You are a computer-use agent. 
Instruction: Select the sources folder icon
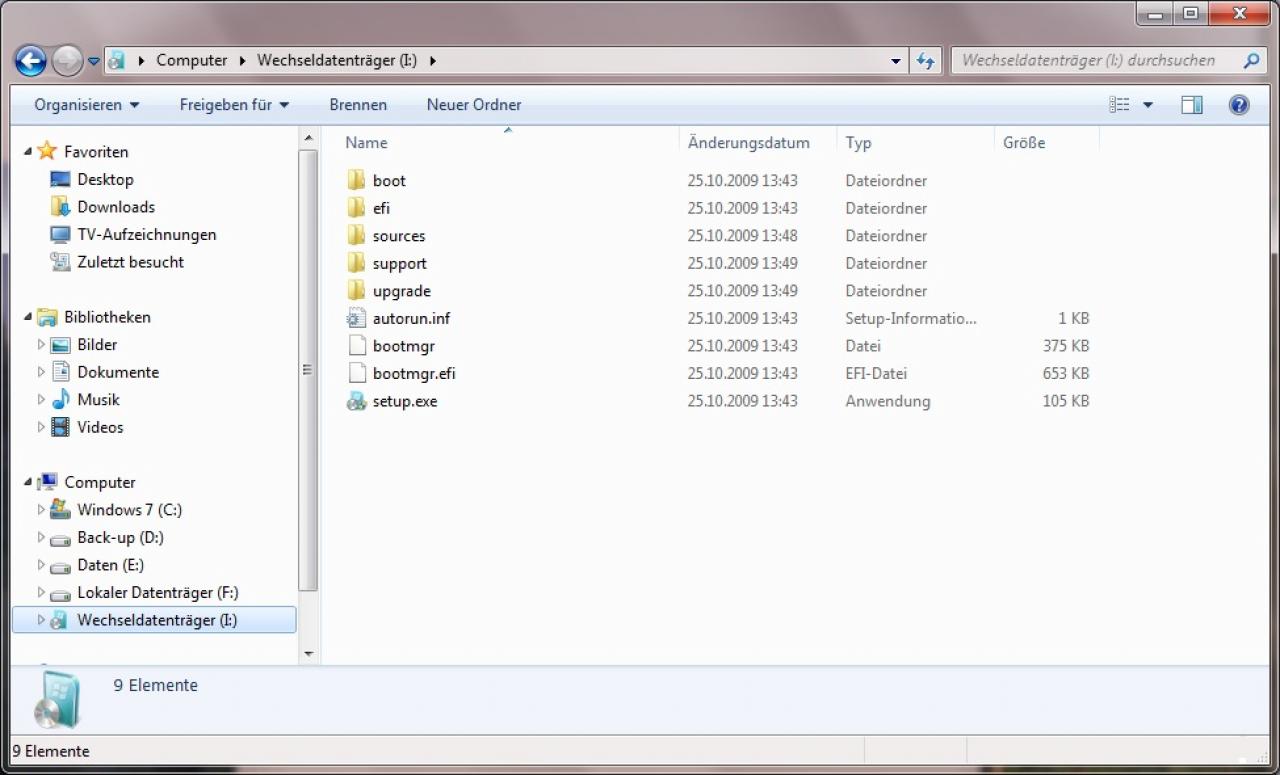point(356,235)
